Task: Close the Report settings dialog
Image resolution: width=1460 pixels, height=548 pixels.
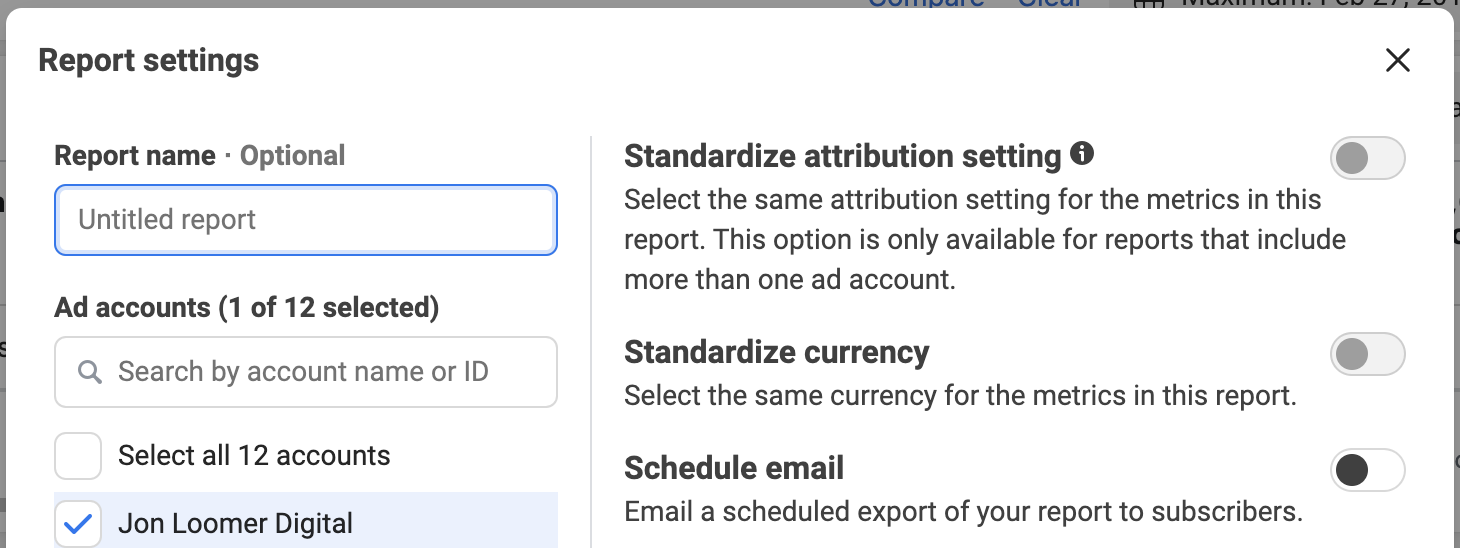Action: (x=1397, y=61)
